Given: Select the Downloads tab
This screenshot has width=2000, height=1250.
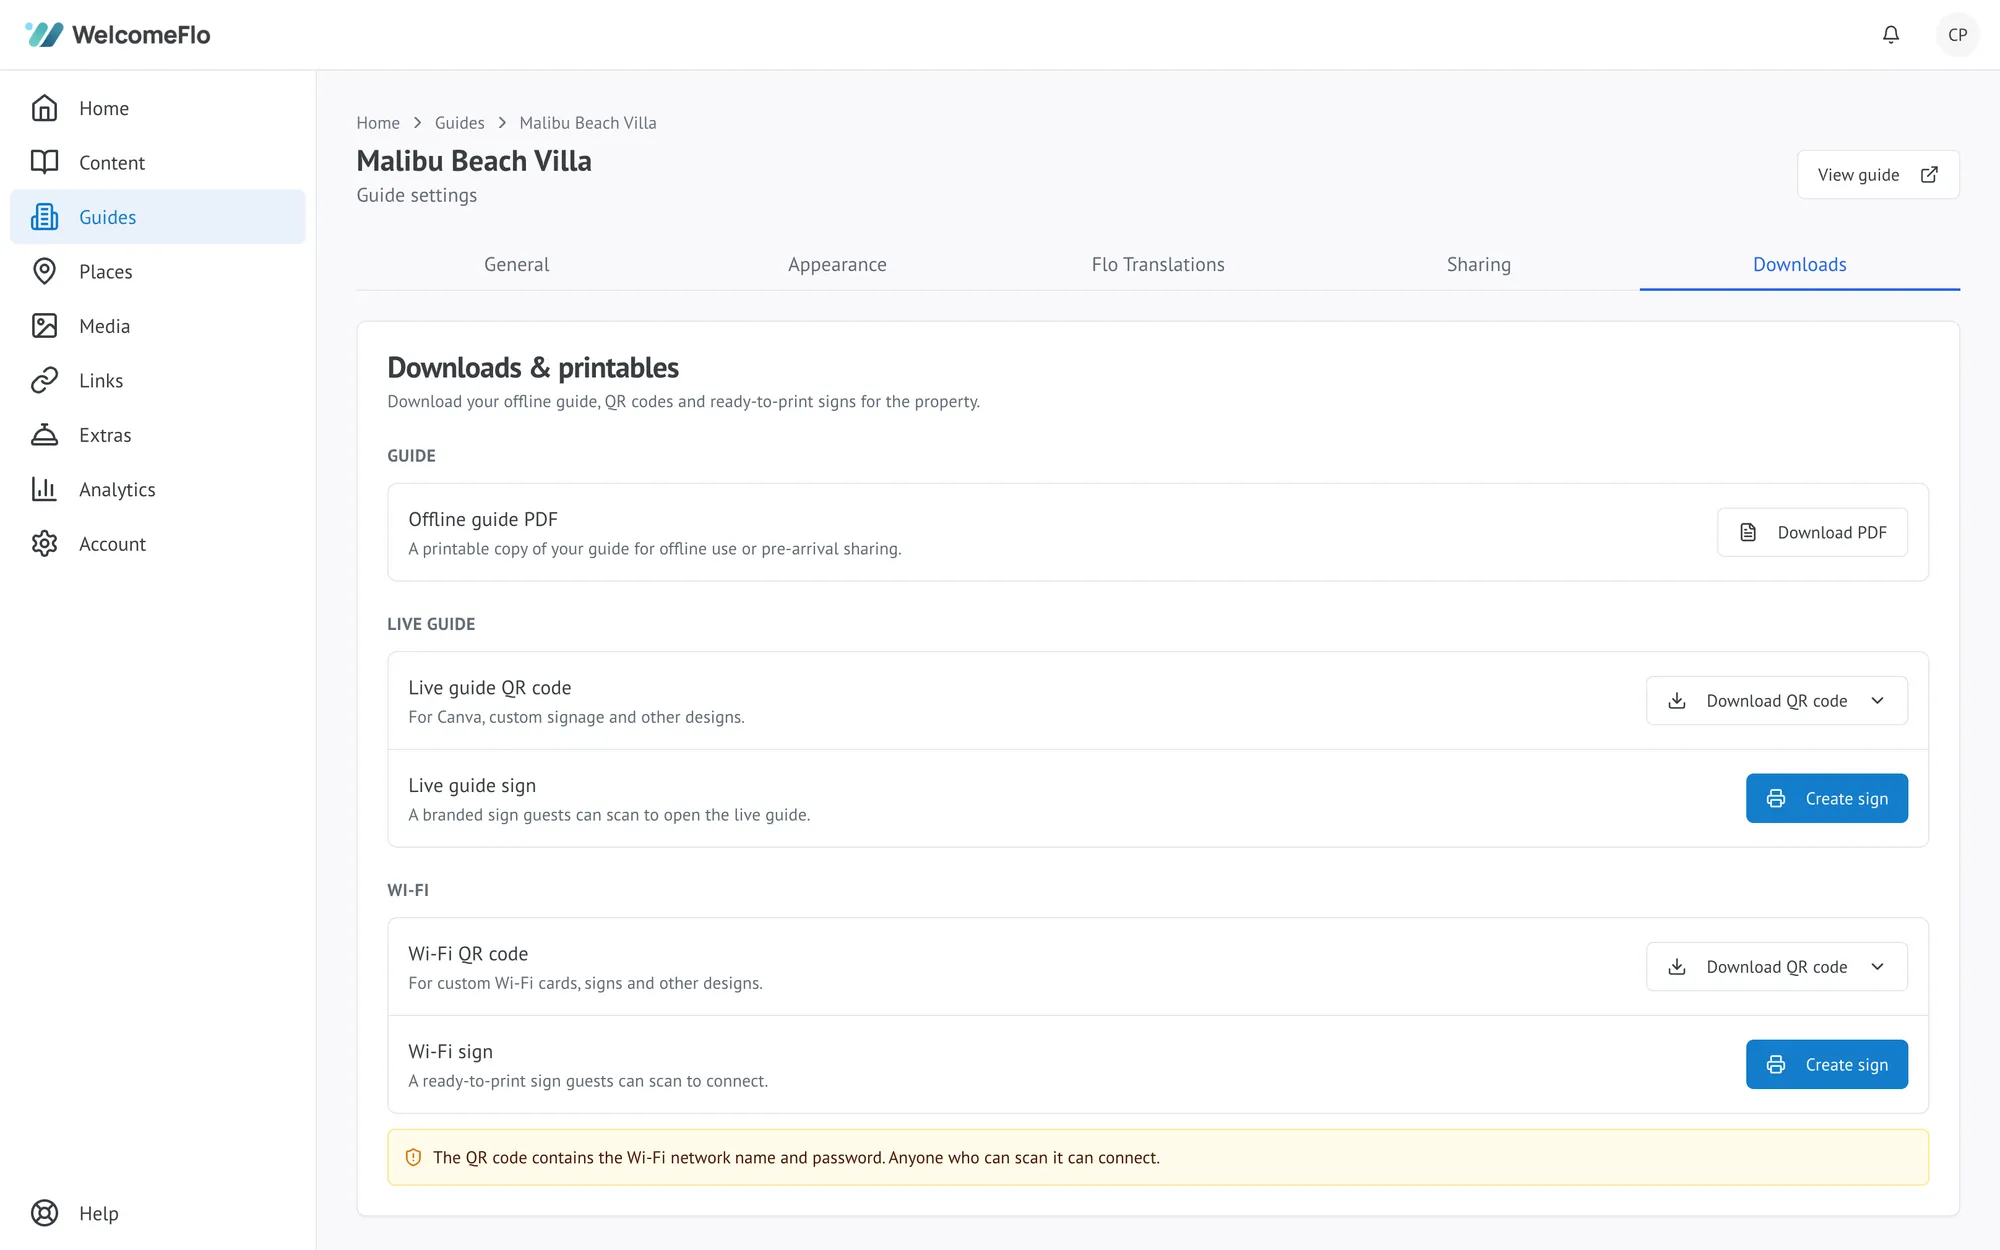Looking at the screenshot, I should pos(1799,265).
